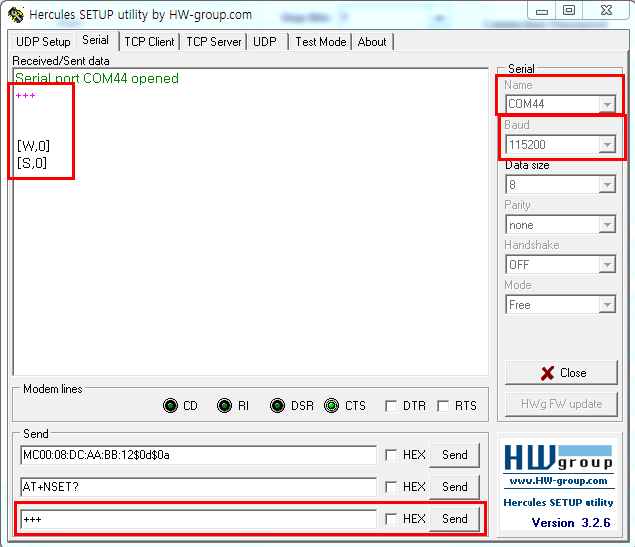Click the CTS modem line indicator
This screenshot has width=635, height=547.
[x=331, y=405]
